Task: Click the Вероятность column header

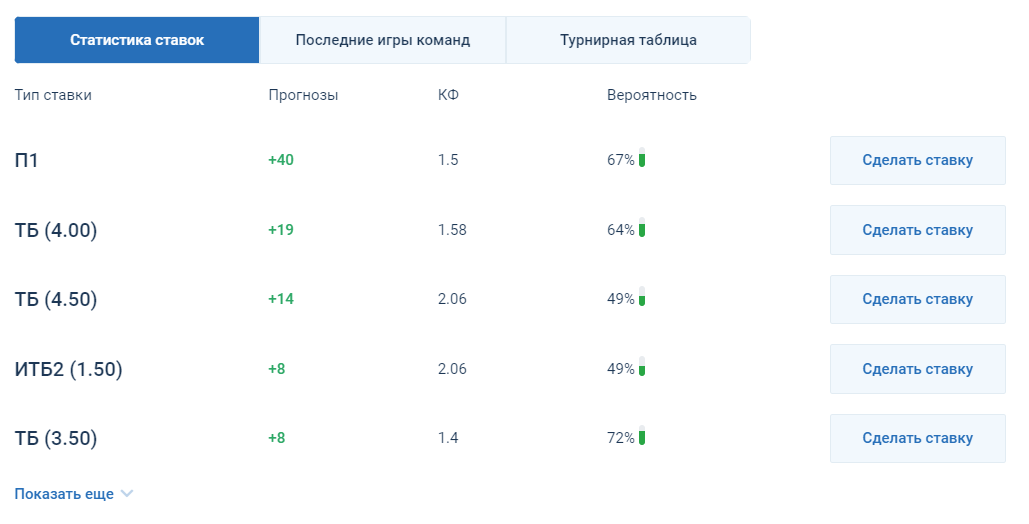Action: coord(652,95)
